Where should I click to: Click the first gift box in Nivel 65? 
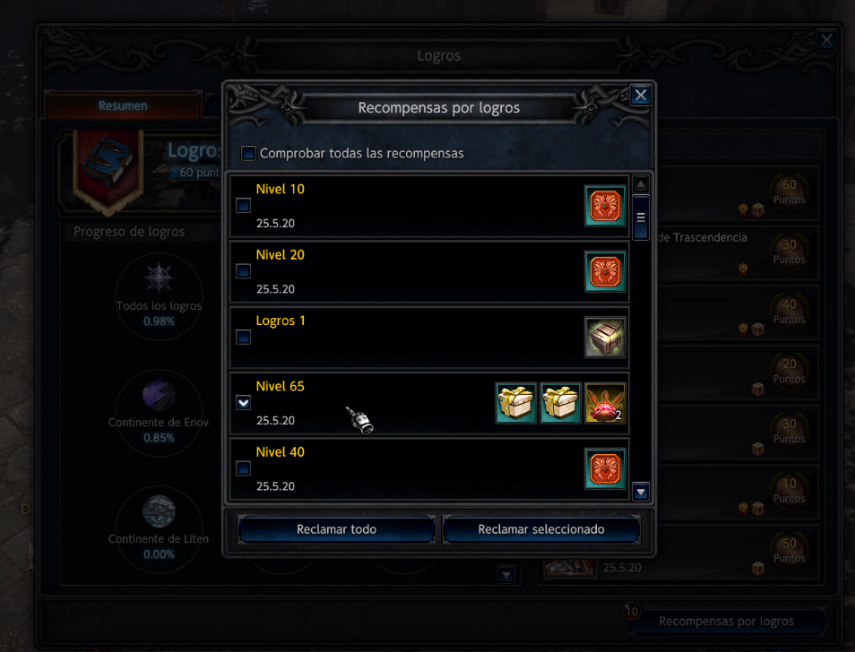point(516,403)
